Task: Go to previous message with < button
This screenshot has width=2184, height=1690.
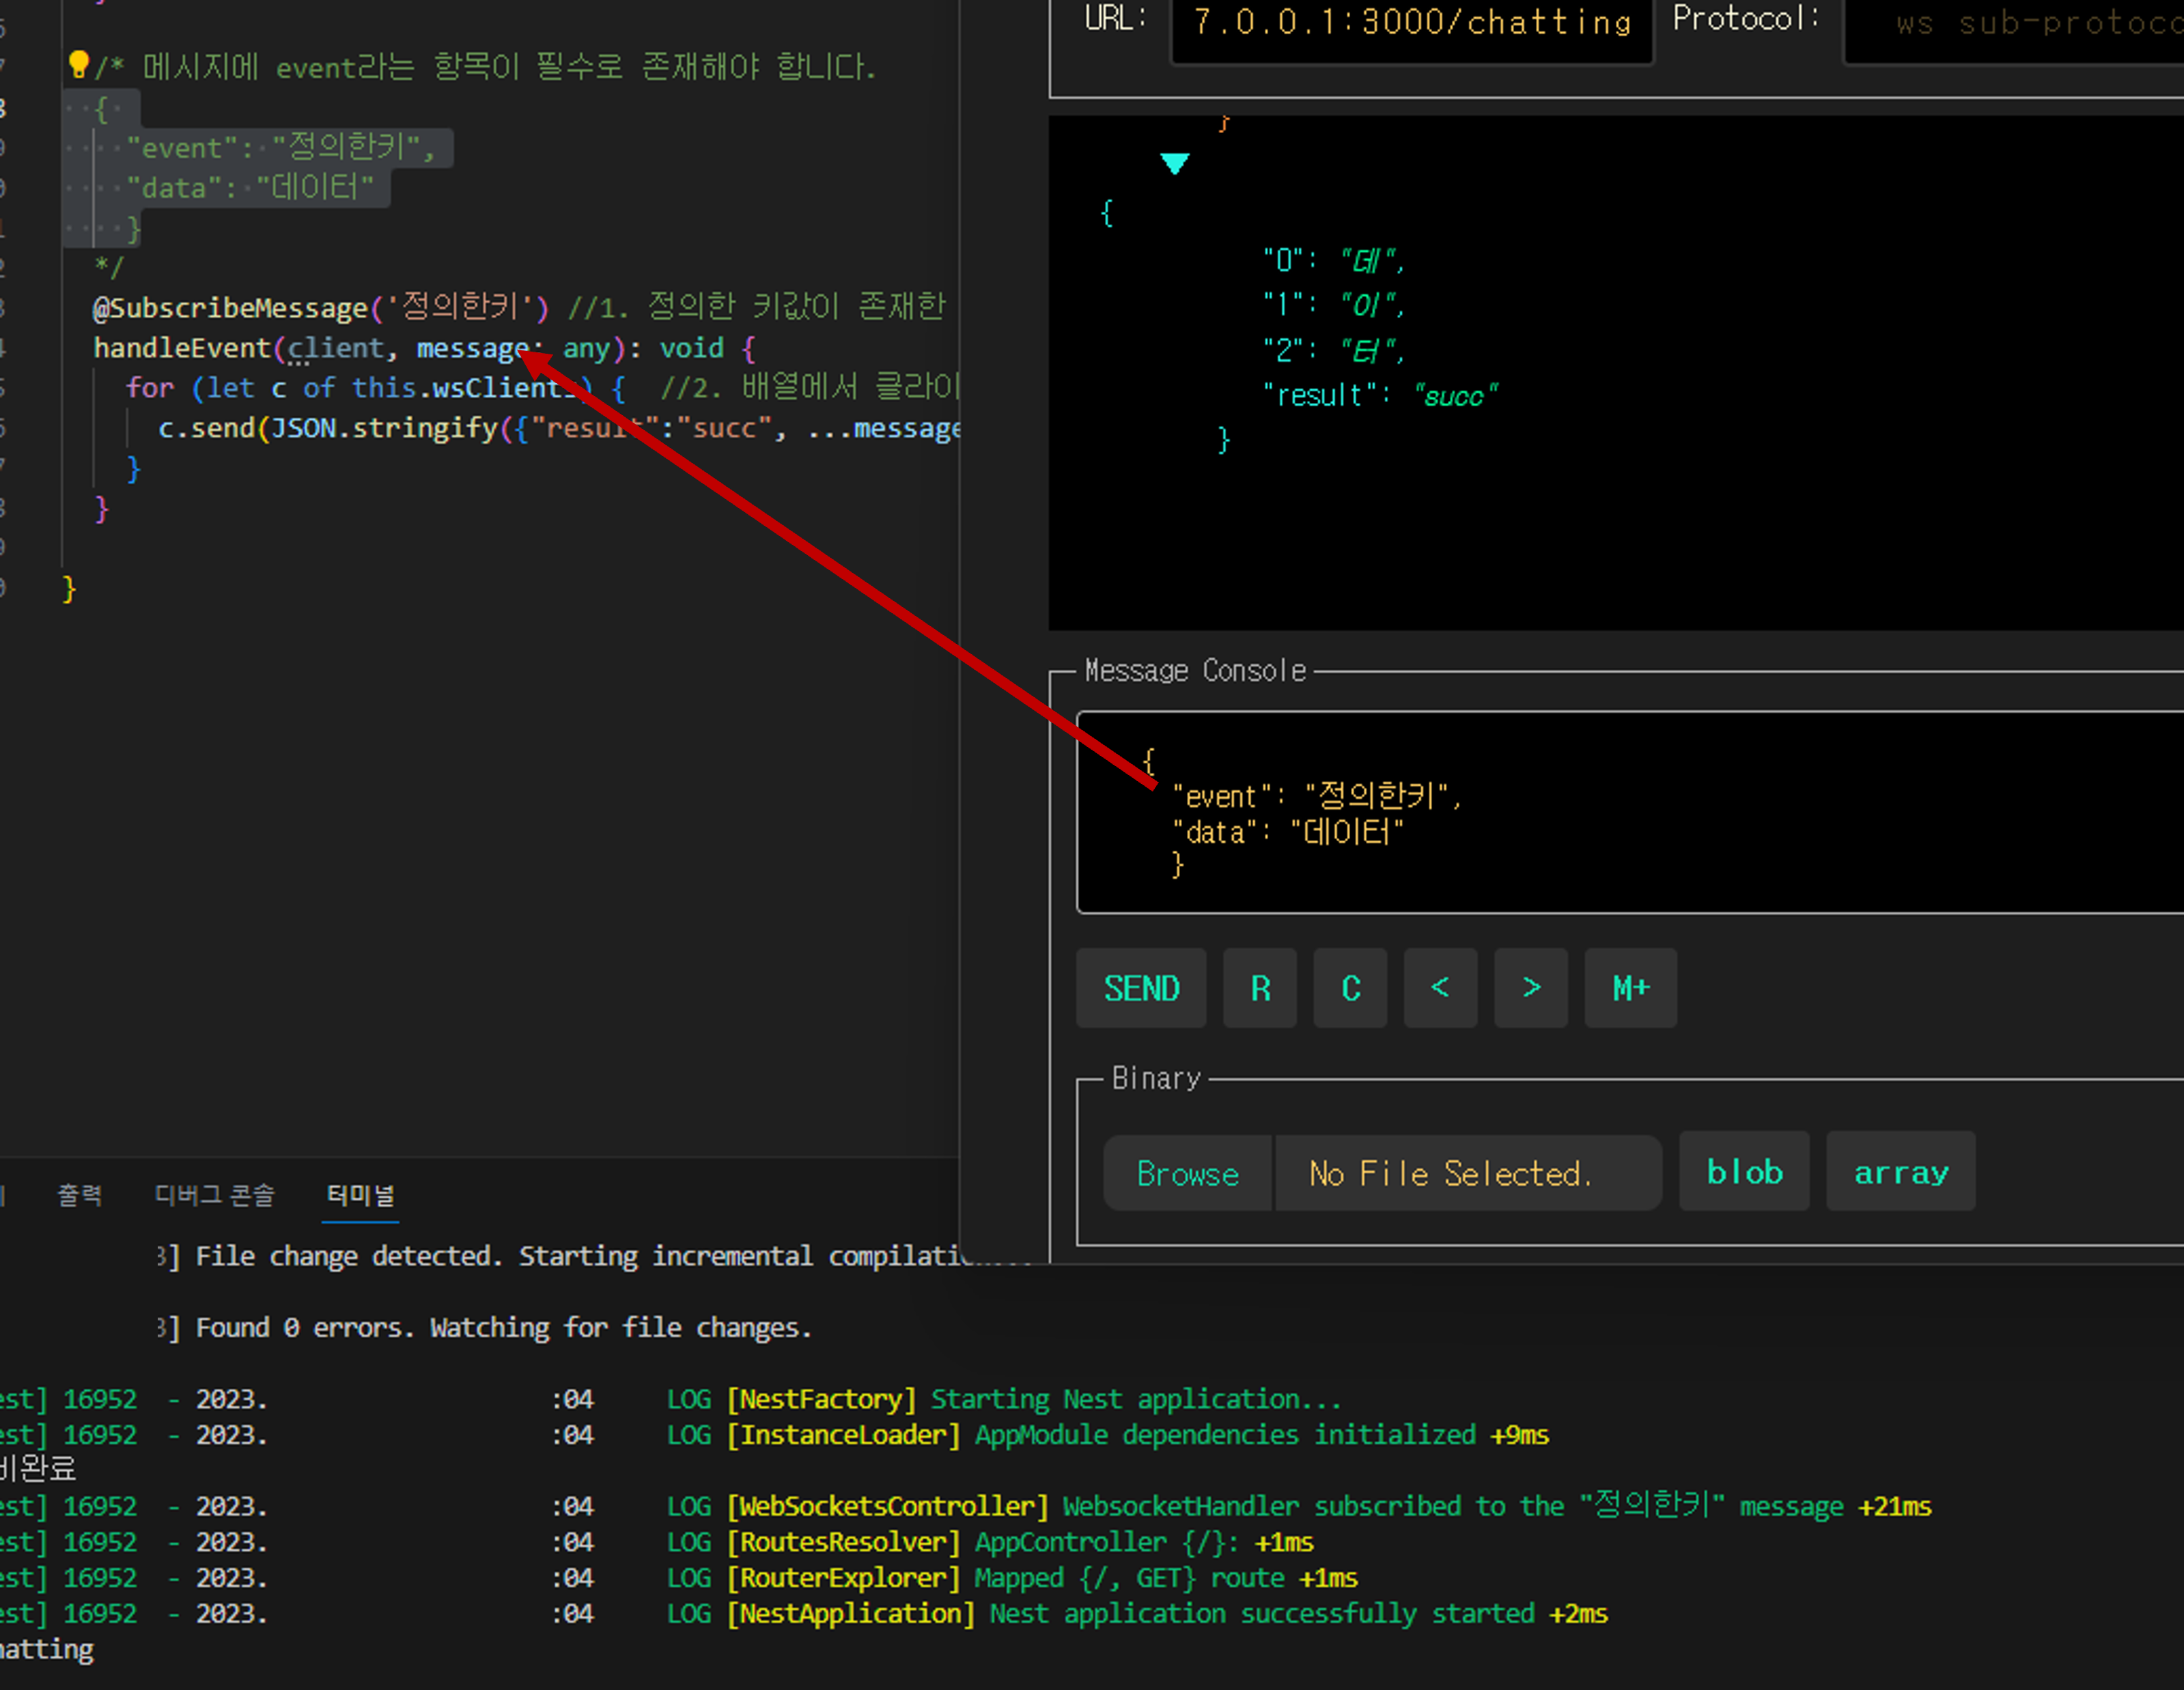Action: [1440, 988]
